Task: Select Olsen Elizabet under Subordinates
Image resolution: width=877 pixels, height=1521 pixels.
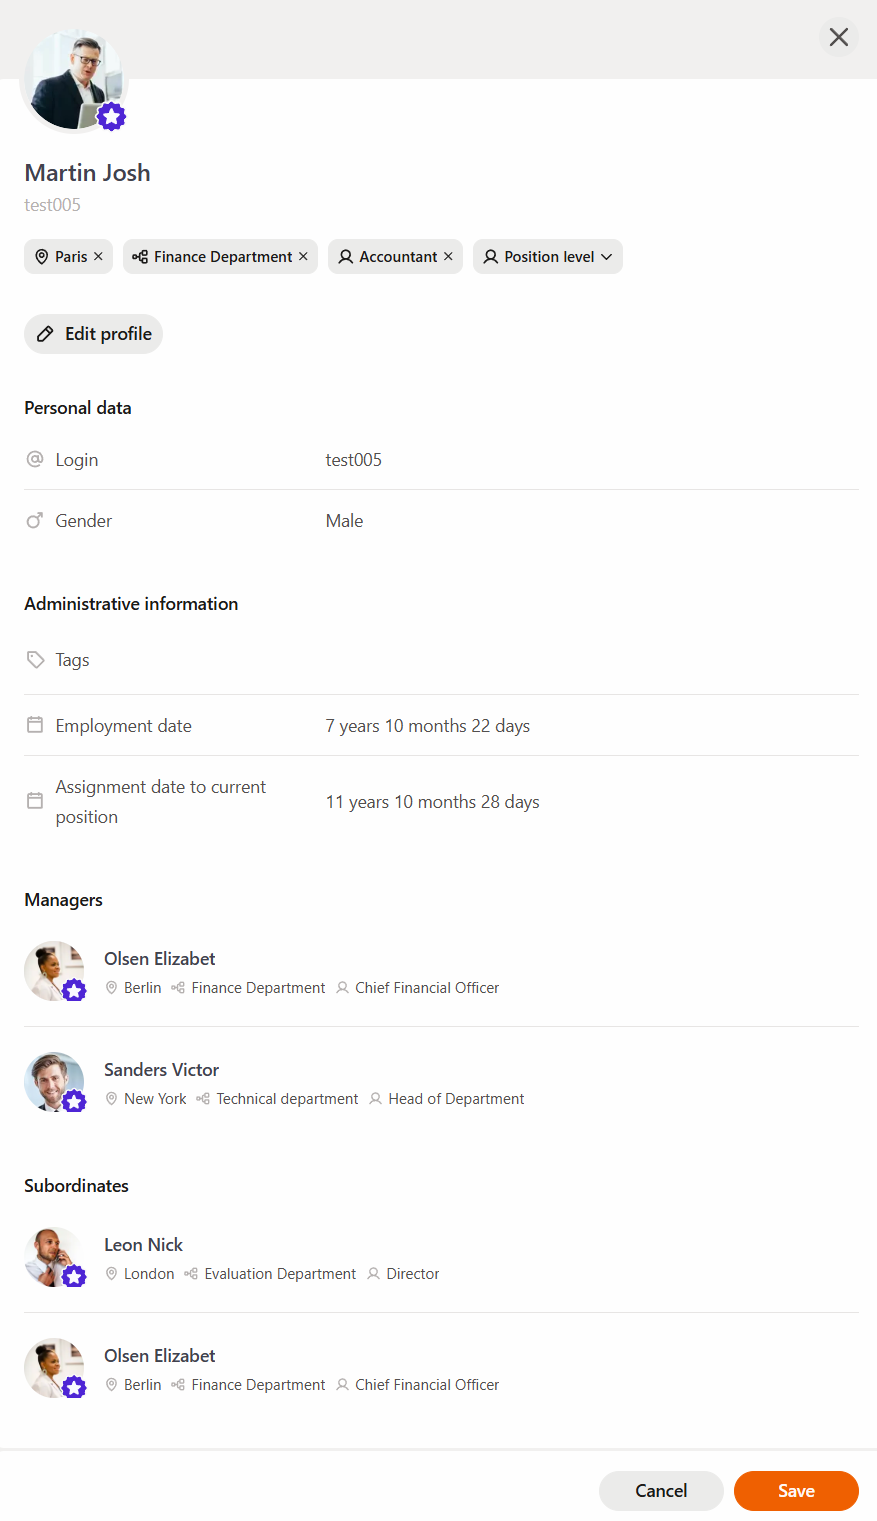Action: tap(441, 1369)
